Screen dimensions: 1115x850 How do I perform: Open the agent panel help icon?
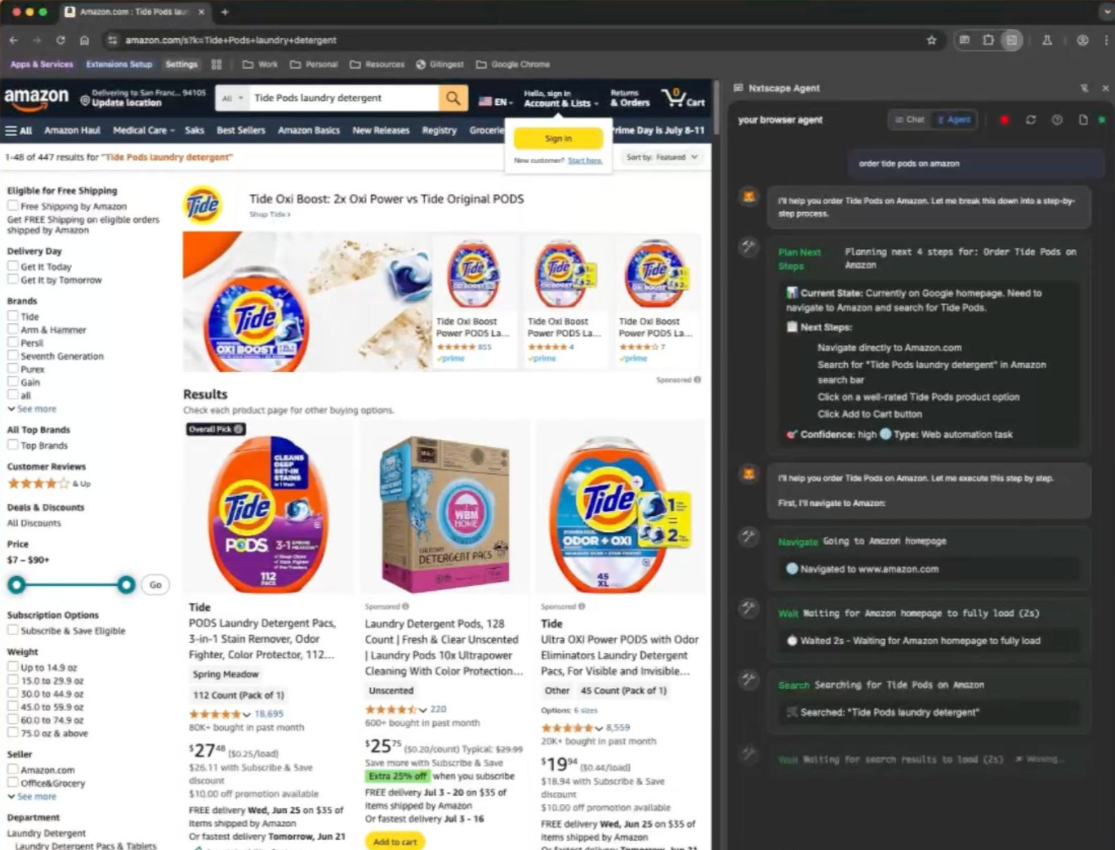click(1057, 120)
